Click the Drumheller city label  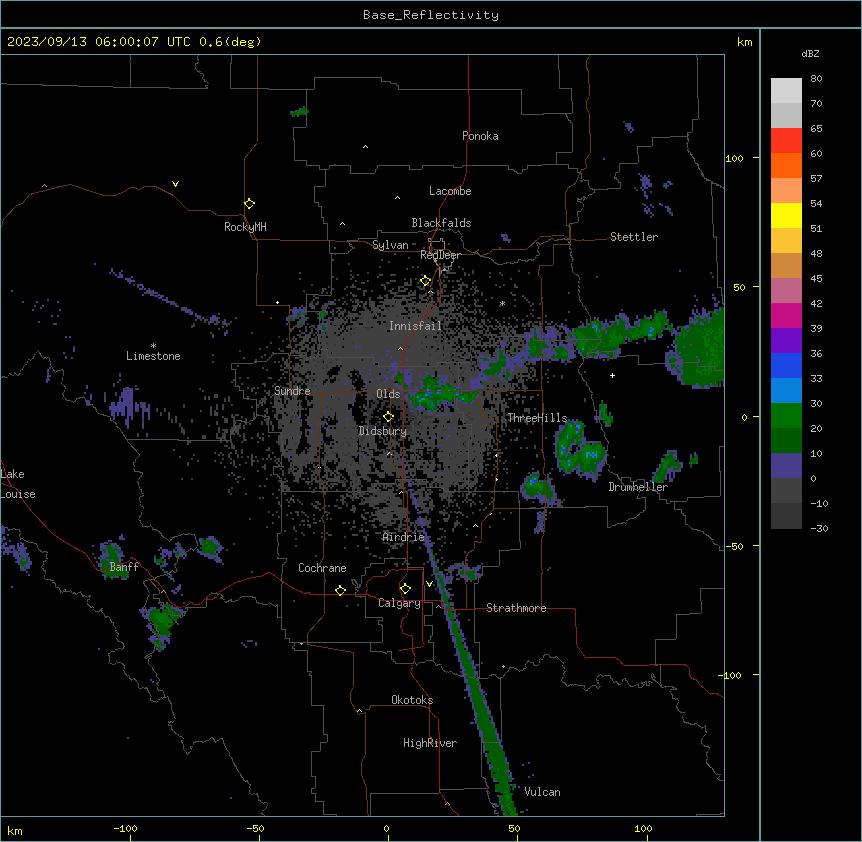click(638, 487)
